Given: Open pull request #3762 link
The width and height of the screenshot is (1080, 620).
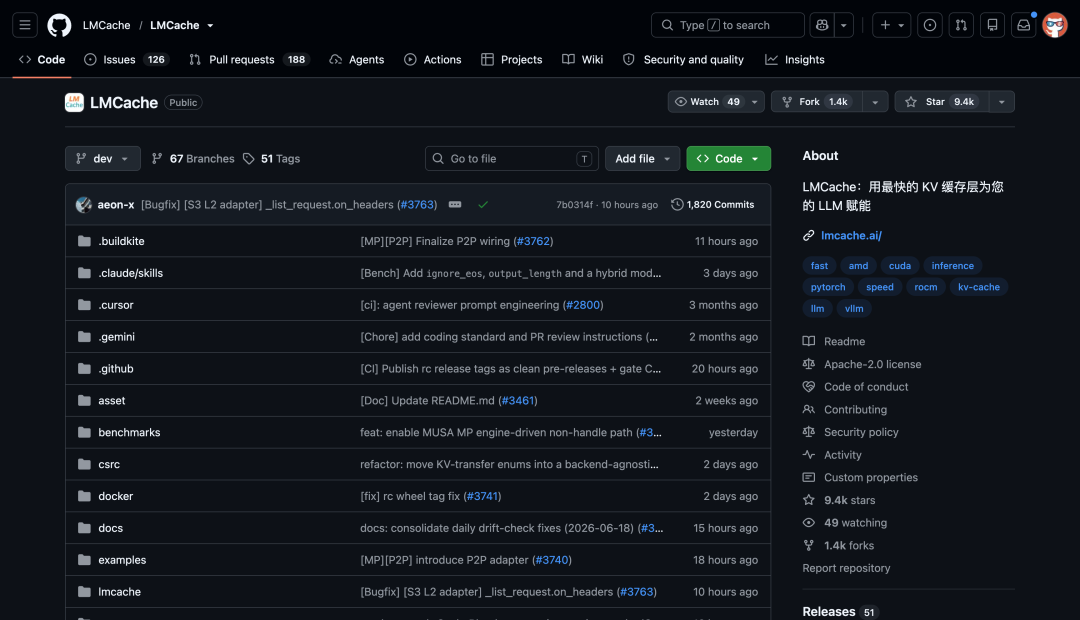Looking at the screenshot, I should pos(534,241).
